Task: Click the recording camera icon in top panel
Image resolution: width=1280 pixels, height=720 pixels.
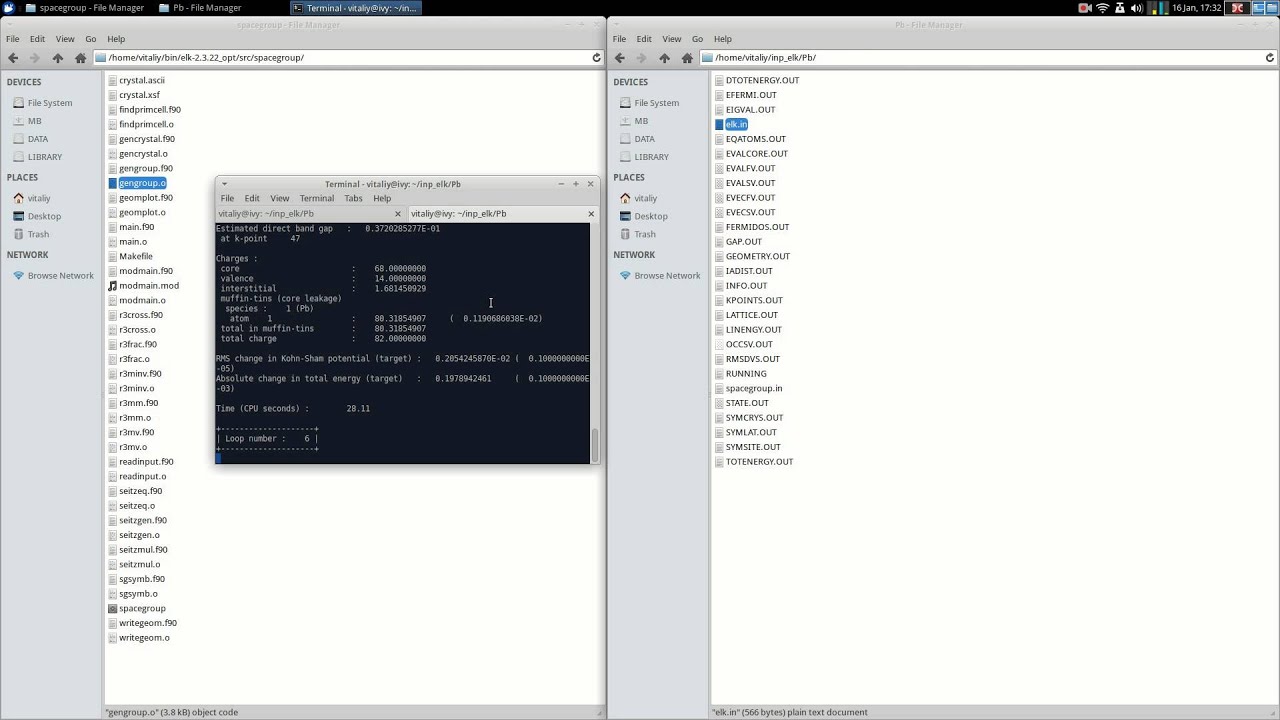Action: click(x=1085, y=7)
